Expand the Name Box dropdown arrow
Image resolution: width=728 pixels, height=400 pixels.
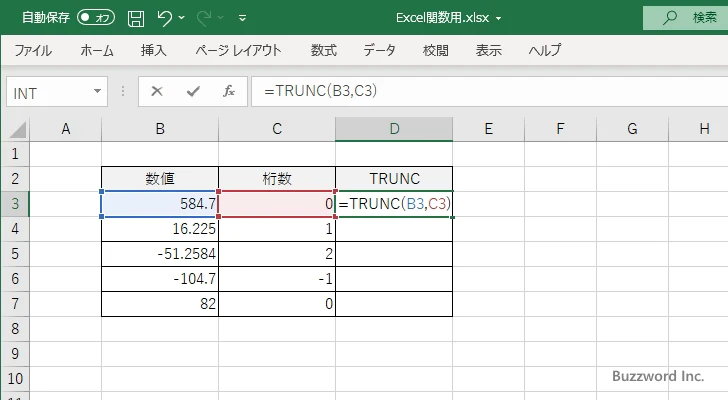coord(97,92)
